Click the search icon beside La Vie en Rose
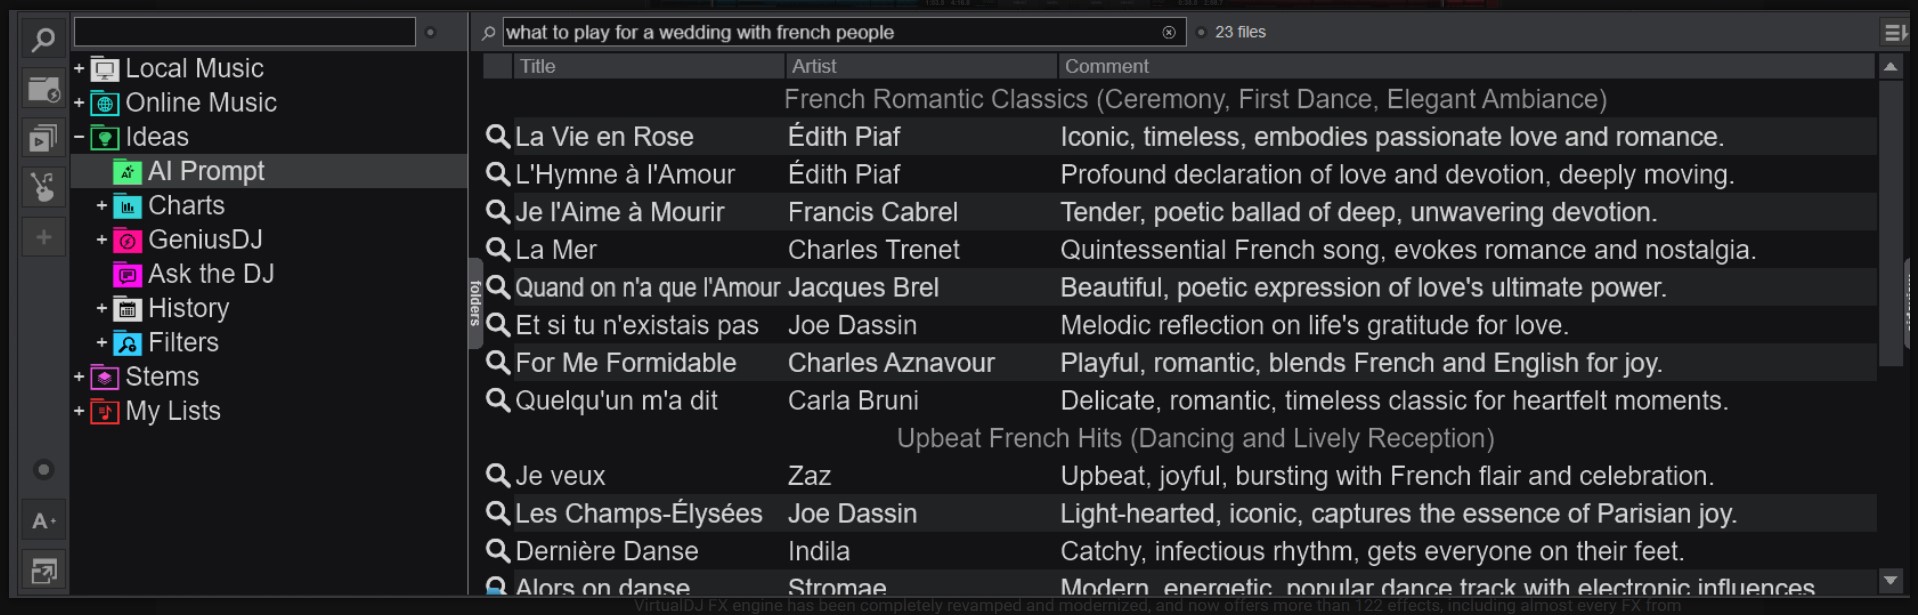Screen dimensions: 1918x615 click(x=497, y=136)
